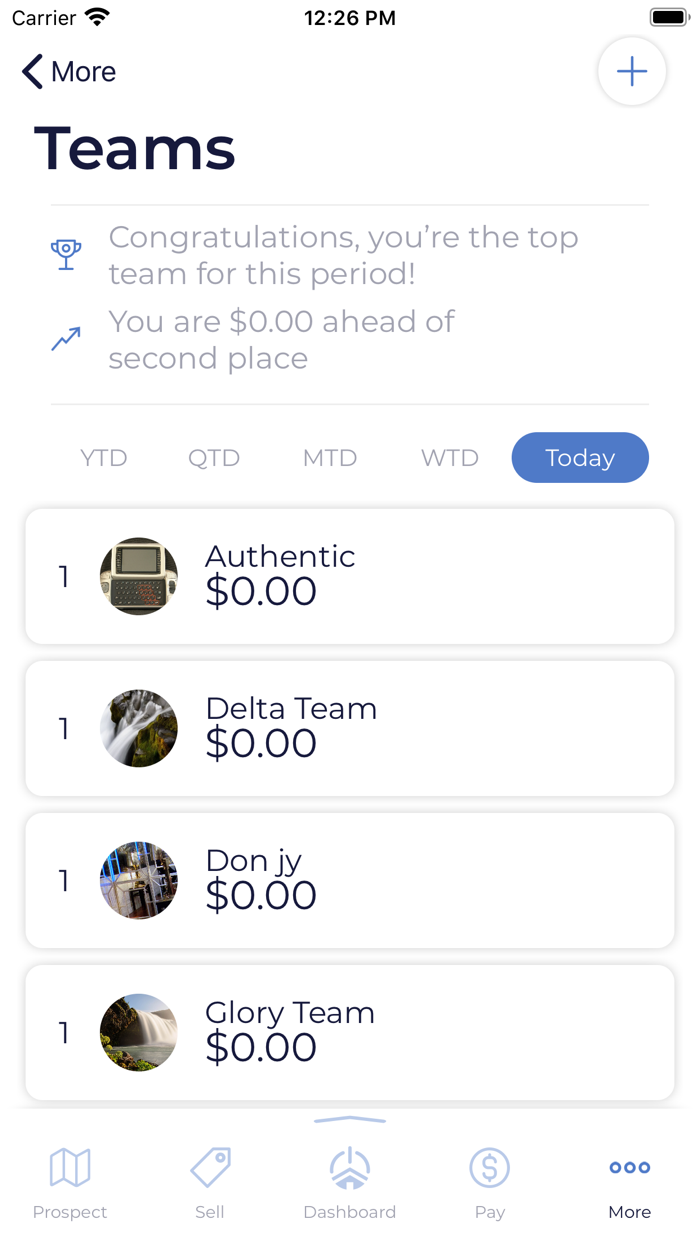Open the Pay dollar tab
This screenshot has height=1244, width=700.
[x=490, y=1182]
